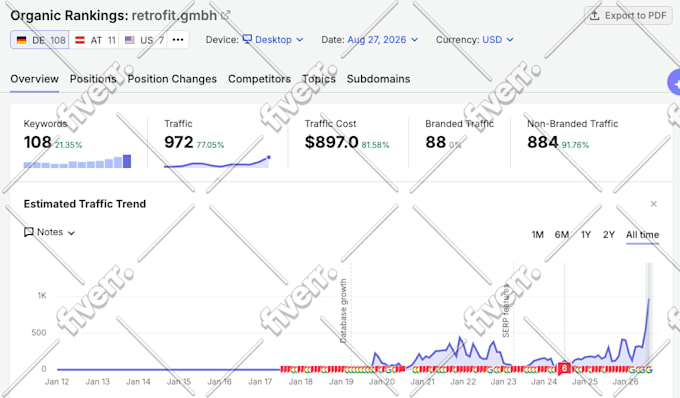Click the Non-Branded 91.76% change
Screen dimensions: 680x398
click(x=575, y=145)
